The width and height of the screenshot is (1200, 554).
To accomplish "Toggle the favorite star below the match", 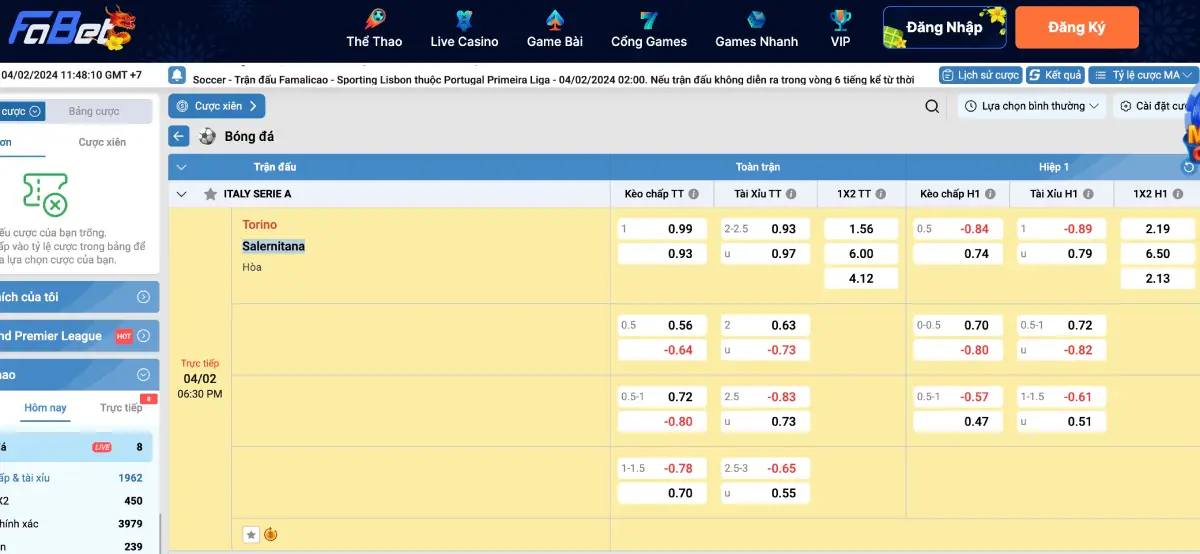I will (x=251, y=535).
